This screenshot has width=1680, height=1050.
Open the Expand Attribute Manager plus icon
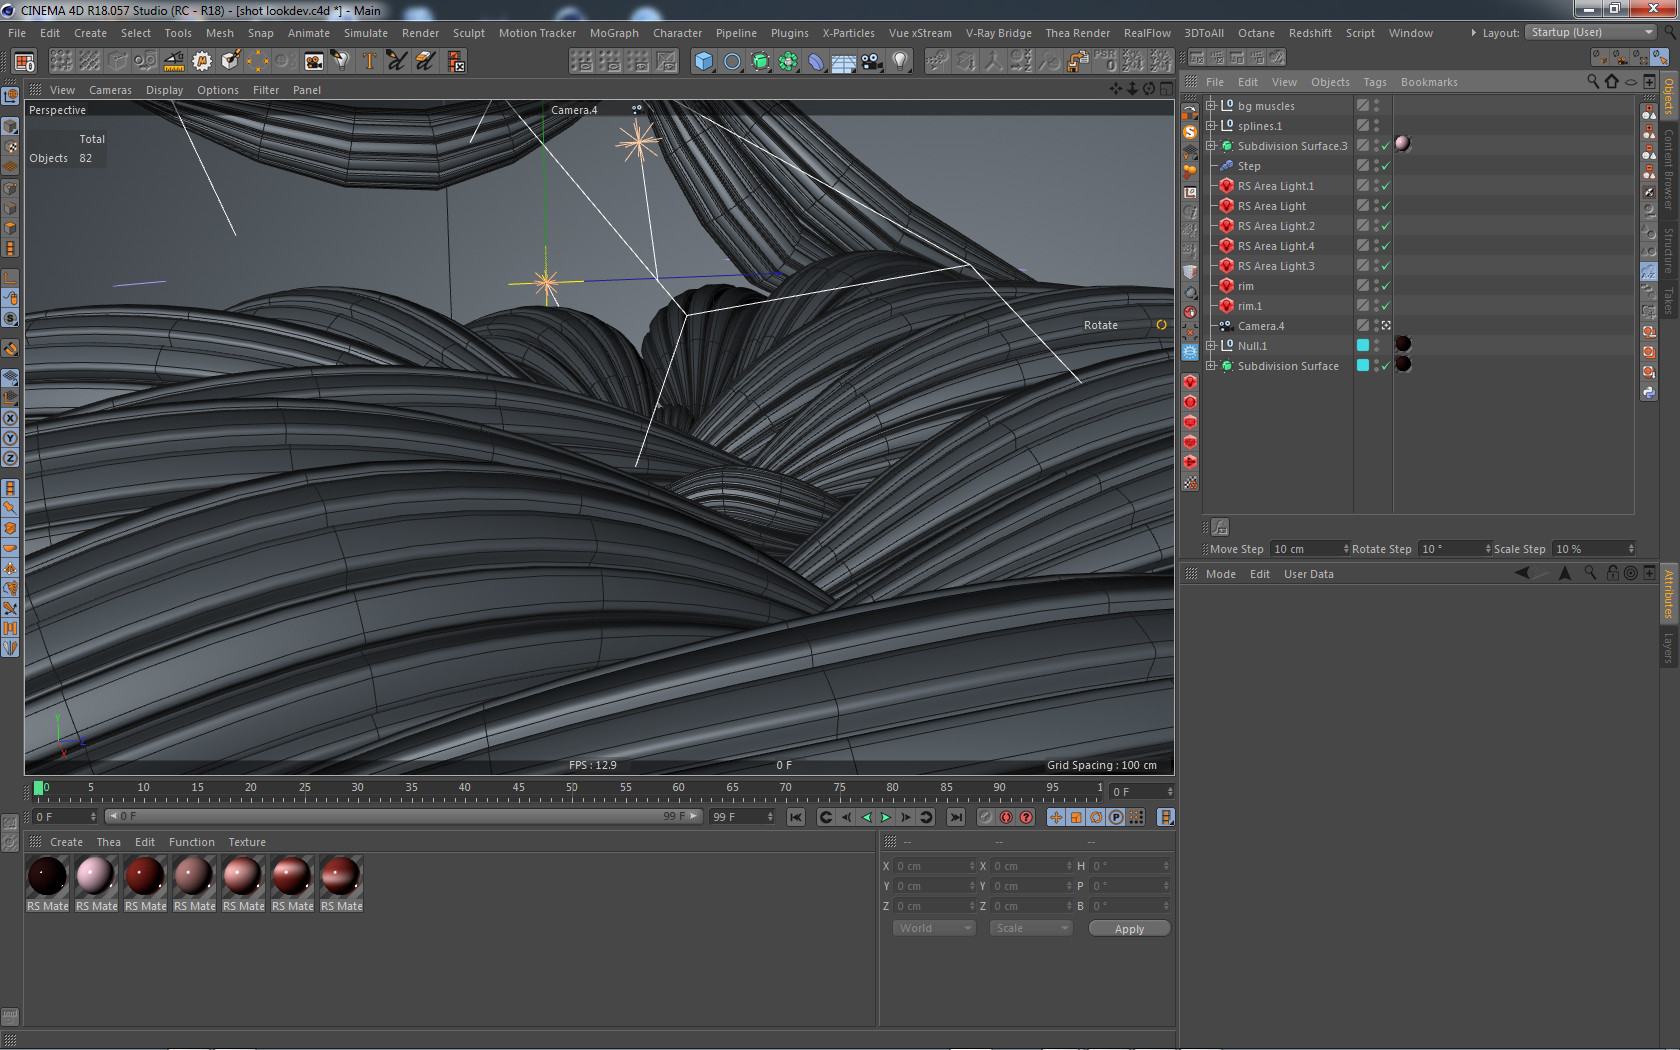1650,573
